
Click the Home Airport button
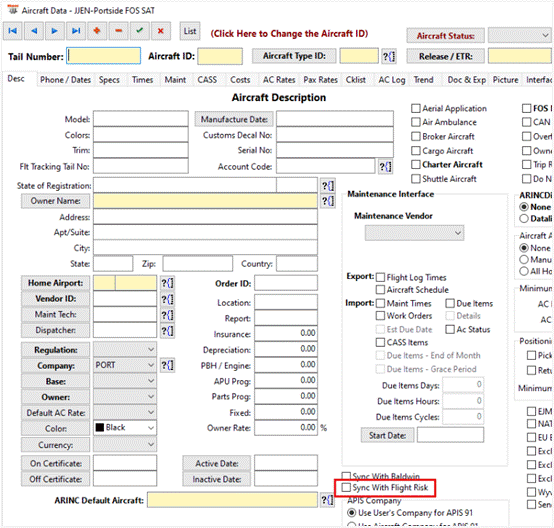55,283
